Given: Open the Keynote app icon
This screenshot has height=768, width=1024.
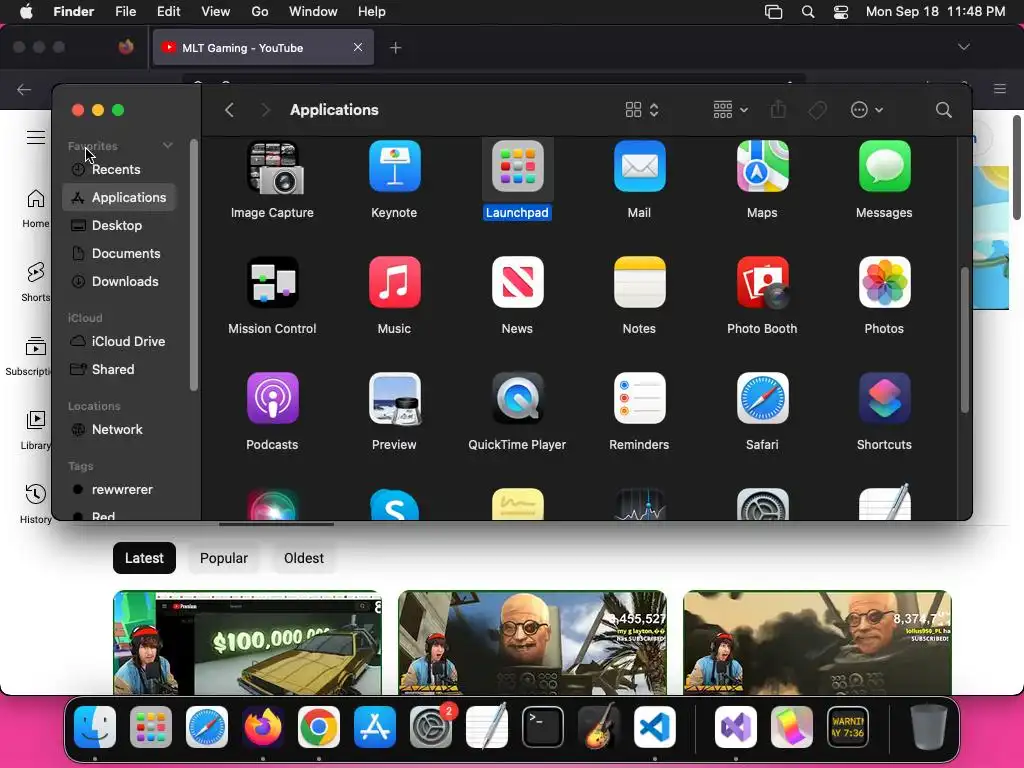Looking at the screenshot, I should point(394,167).
